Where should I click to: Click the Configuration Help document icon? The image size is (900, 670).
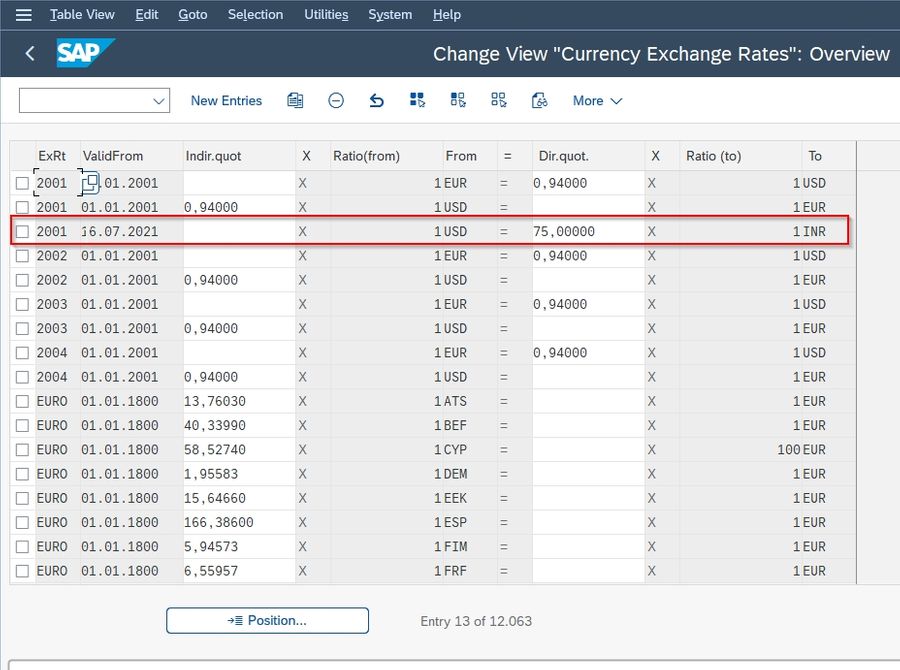(540, 100)
